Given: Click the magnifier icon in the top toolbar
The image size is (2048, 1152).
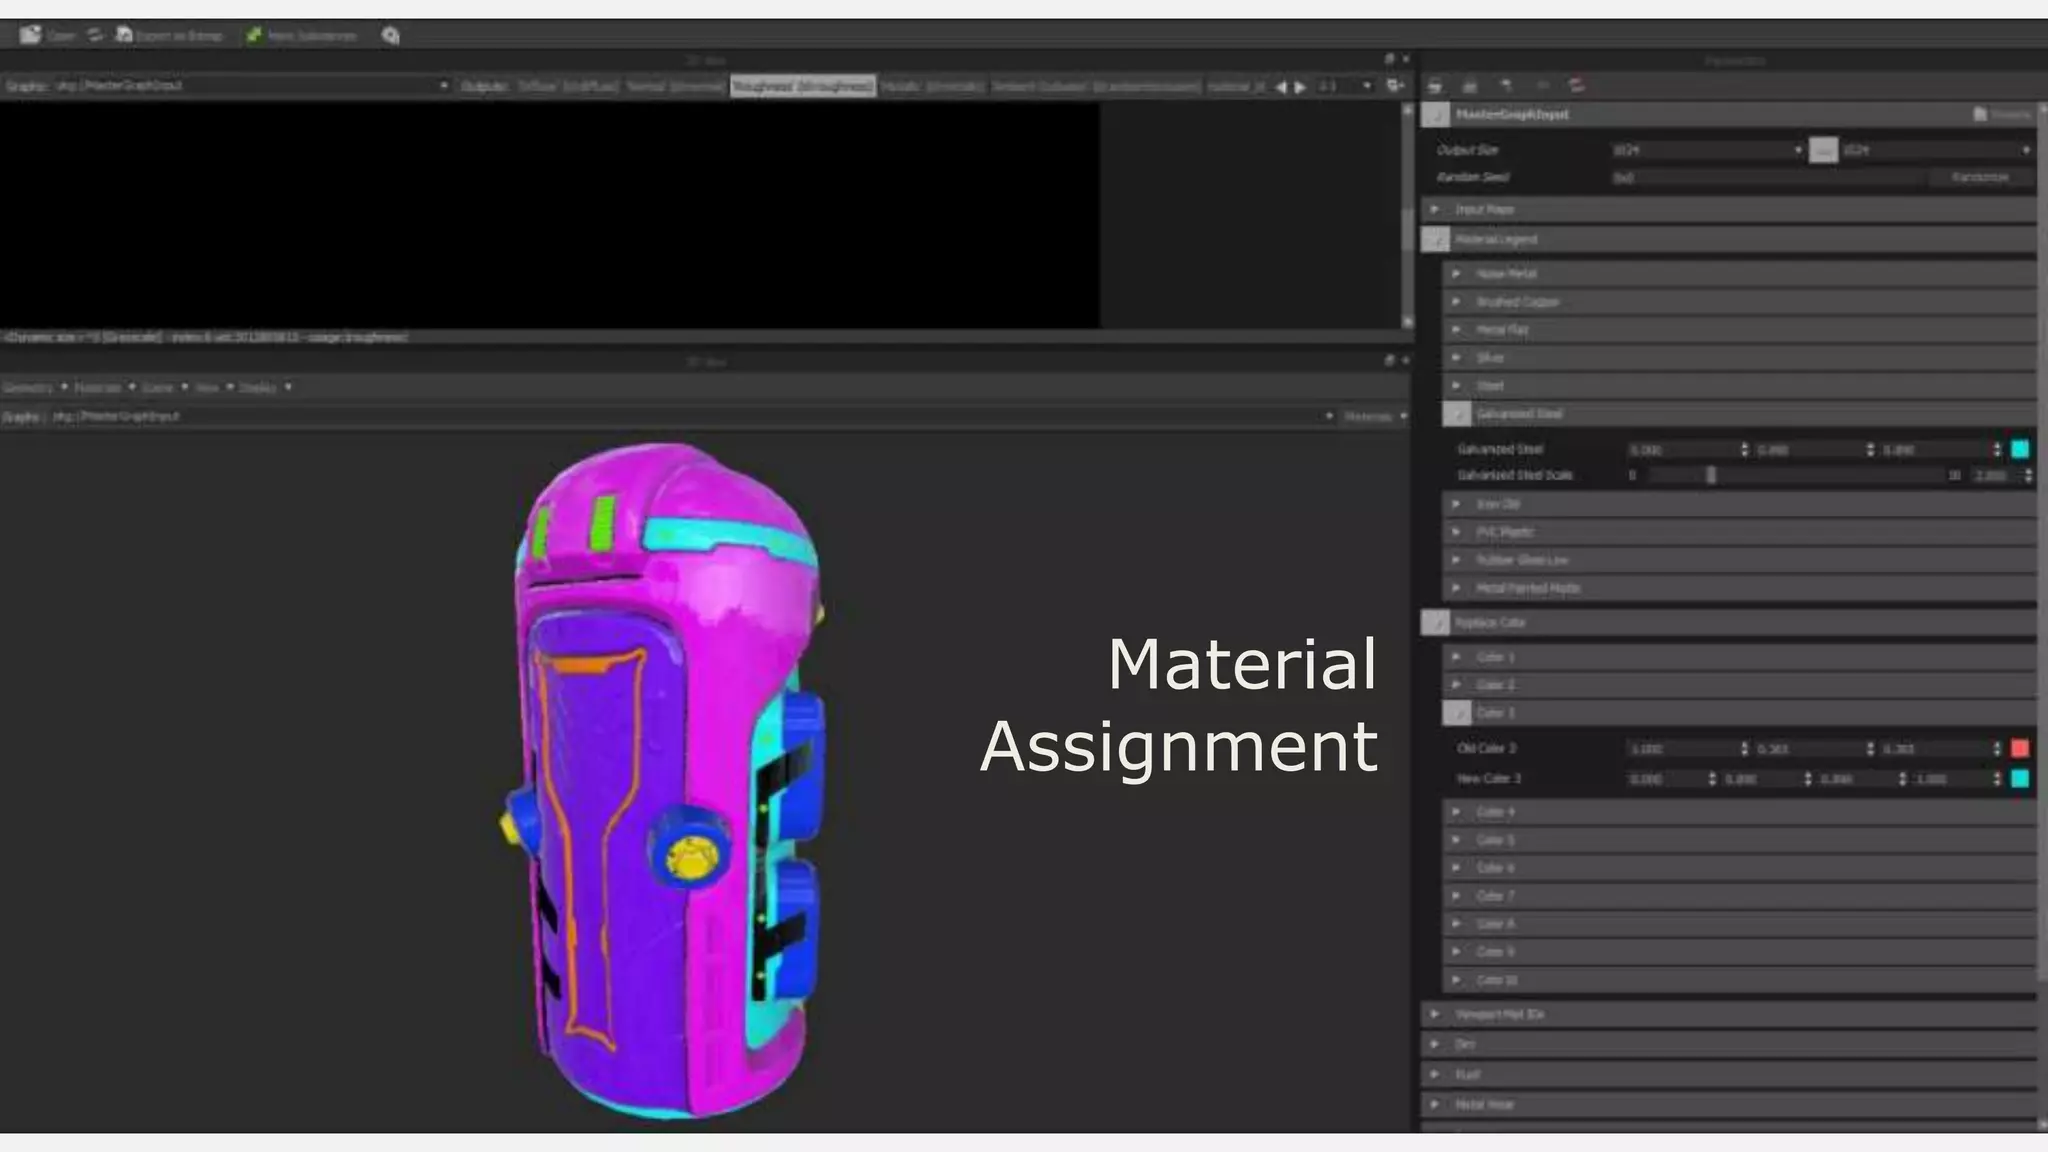Looking at the screenshot, I should [390, 36].
